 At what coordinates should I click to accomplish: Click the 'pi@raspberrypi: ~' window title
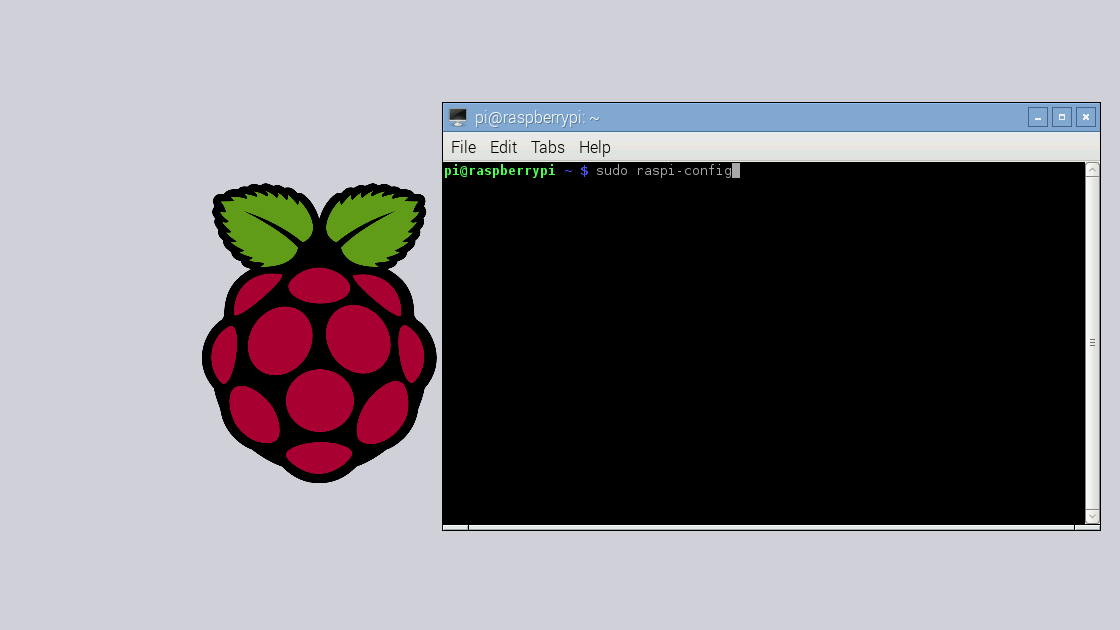[x=537, y=118]
